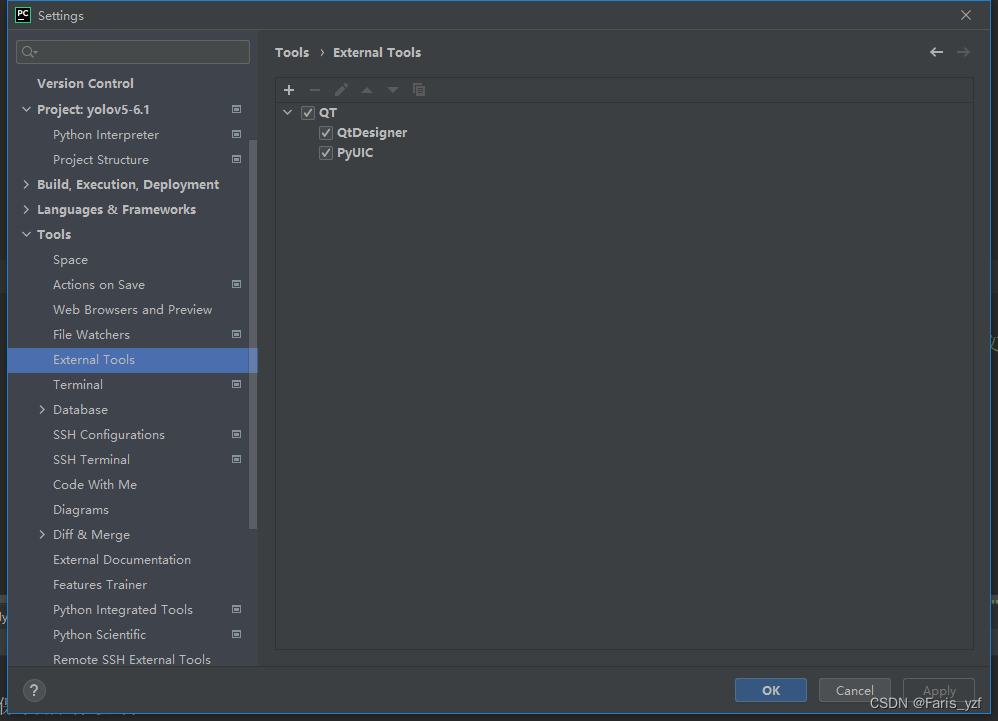Select the QtDesigner tool entry
The height and width of the screenshot is (721, 998).
pos(372,133)
